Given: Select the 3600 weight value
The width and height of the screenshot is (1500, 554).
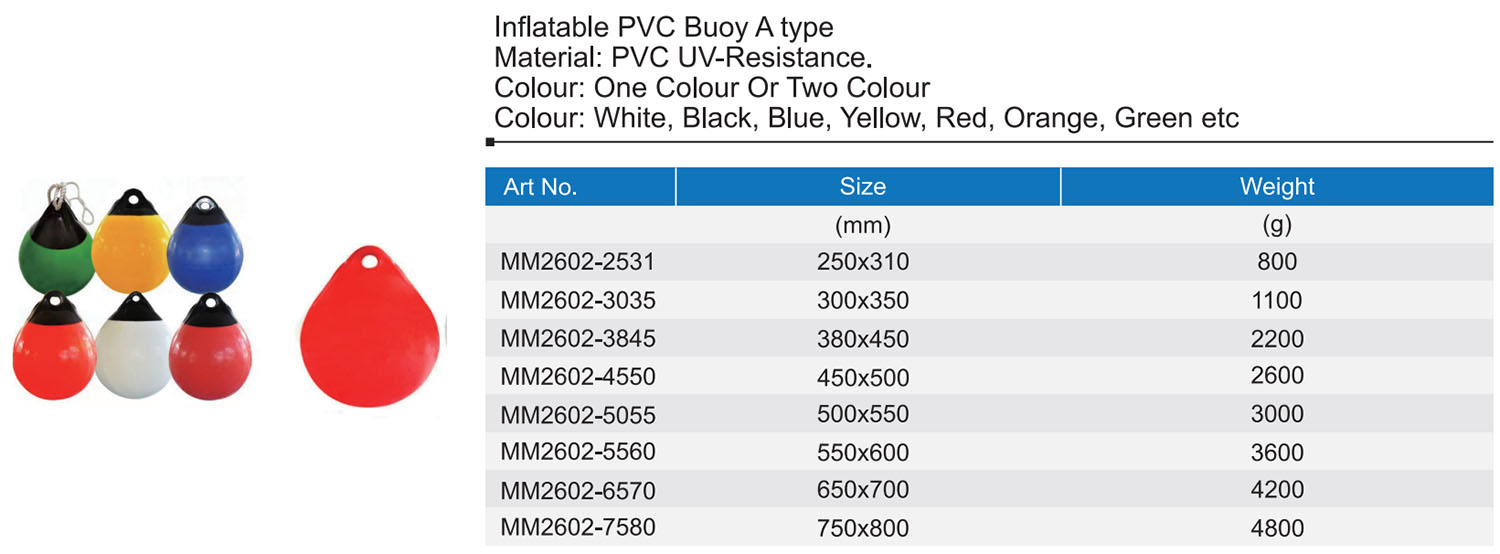Looking at the screenshot, I should click(x=1277, y=452).
